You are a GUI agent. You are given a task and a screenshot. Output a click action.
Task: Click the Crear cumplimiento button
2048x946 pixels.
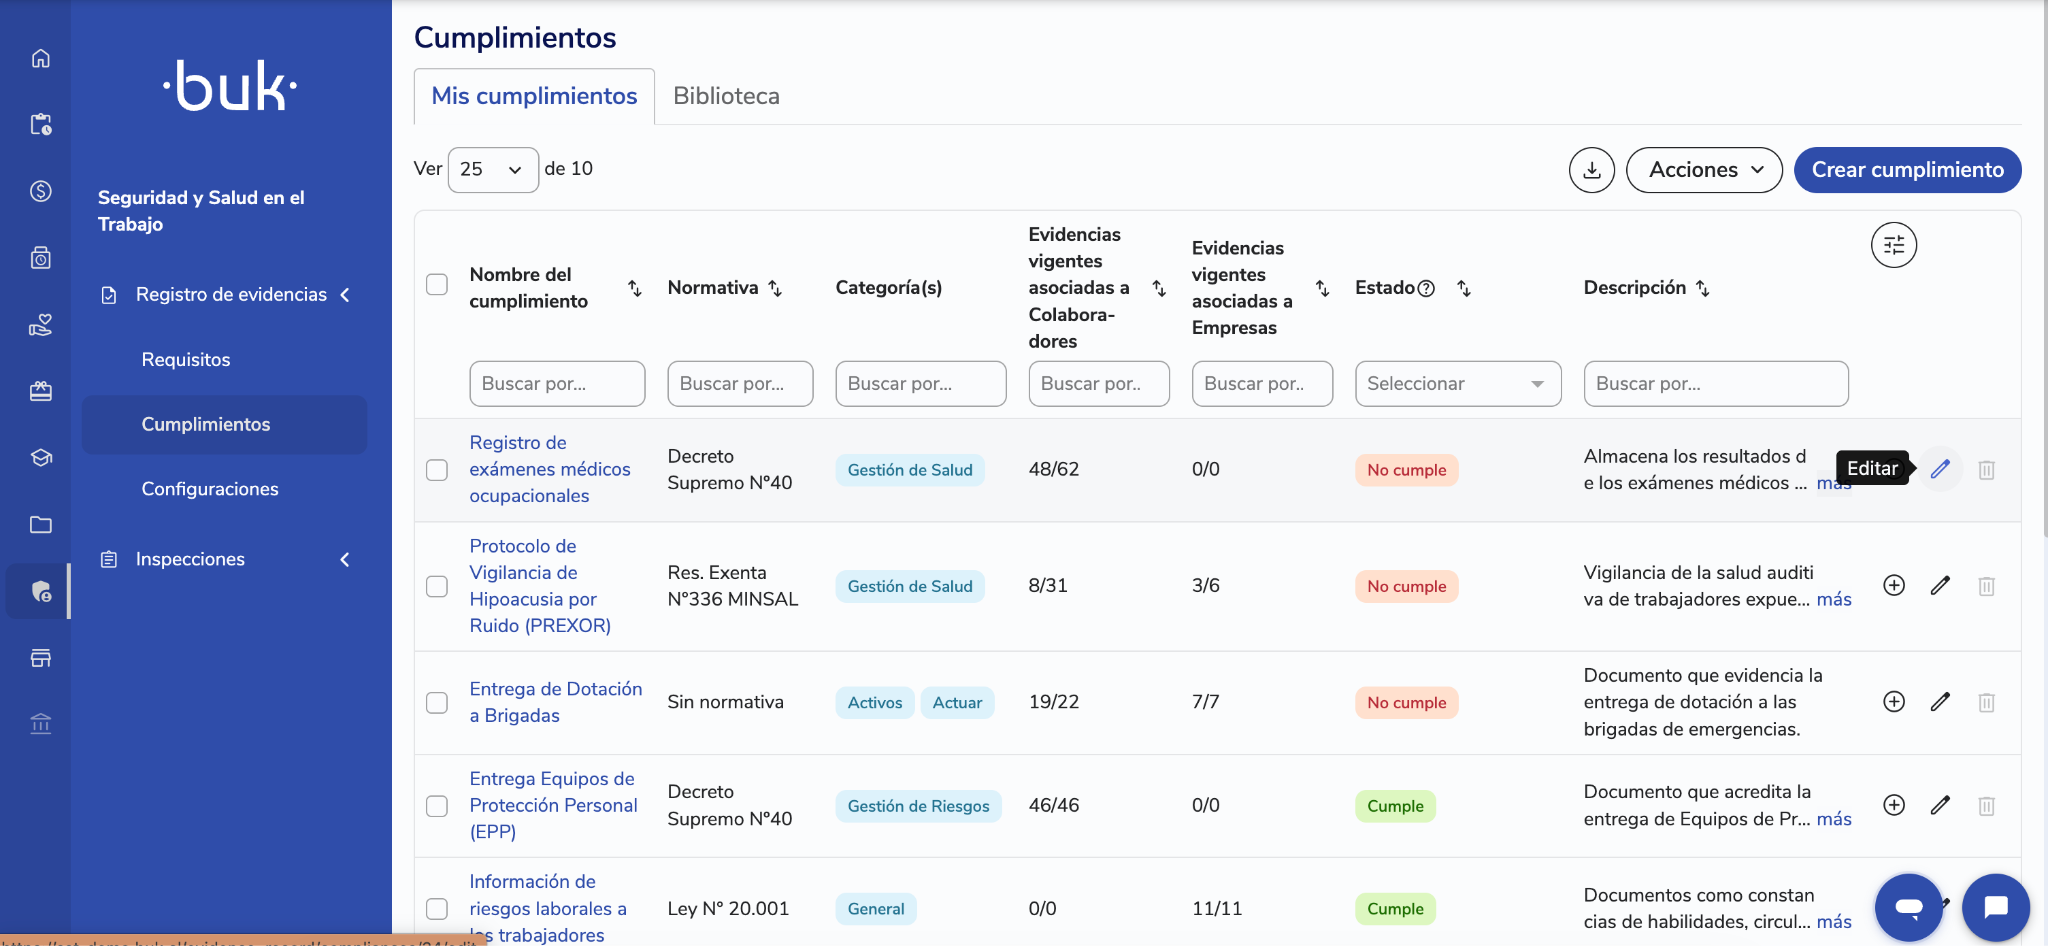(x=1907, y=170)
